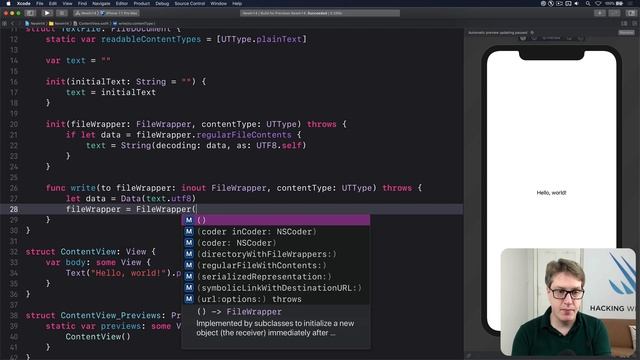Open the project folder in the jump bar

tap(59, 24)
